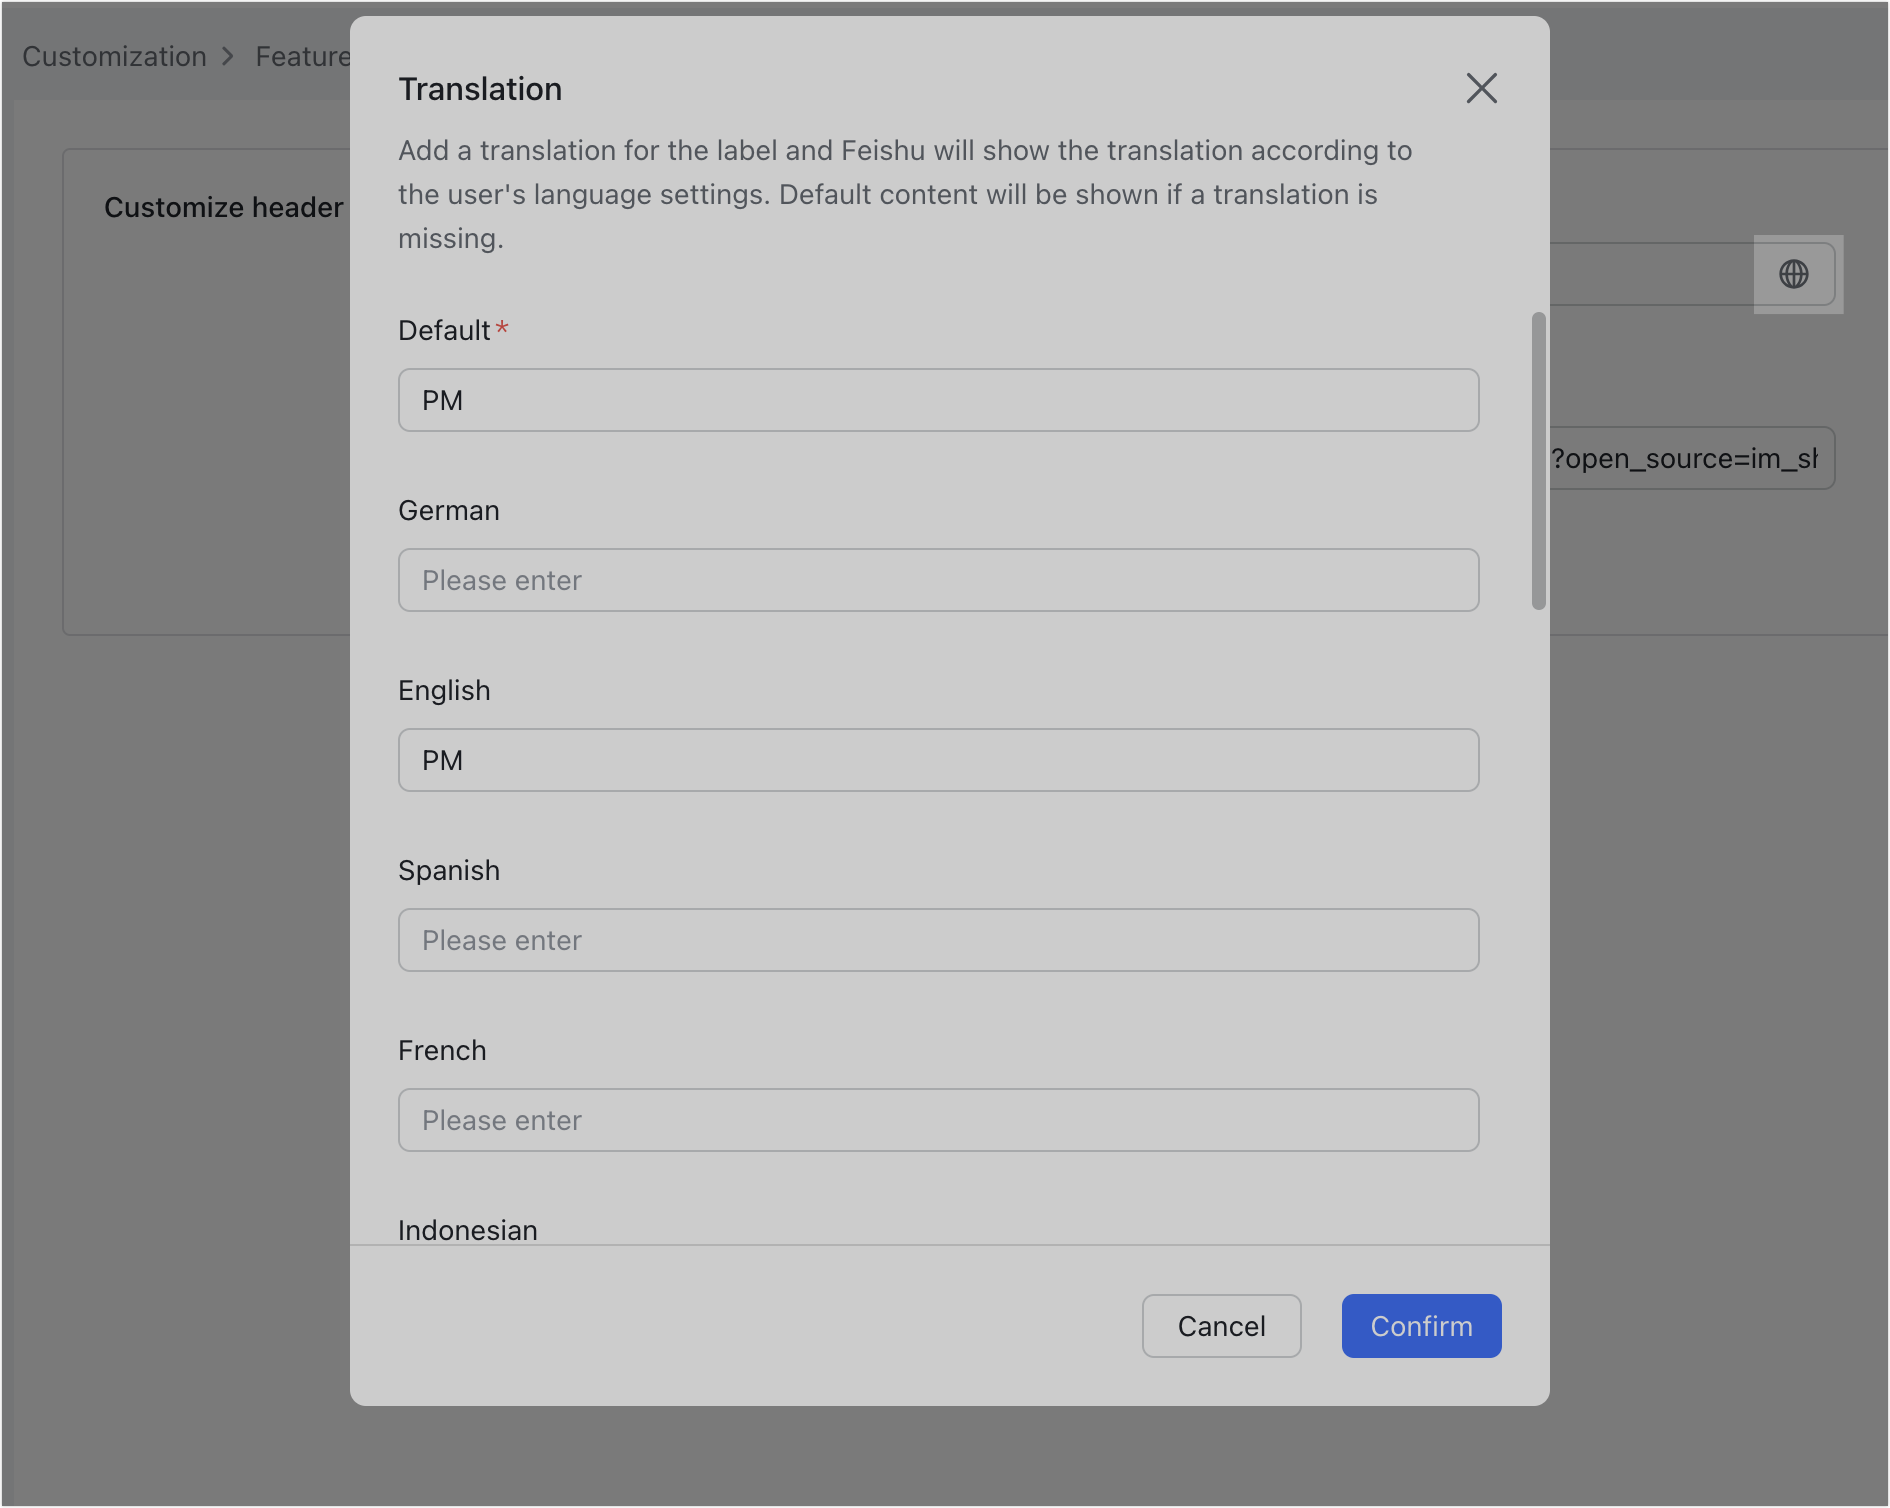Click the Confirm button

pos(1421,1325)
